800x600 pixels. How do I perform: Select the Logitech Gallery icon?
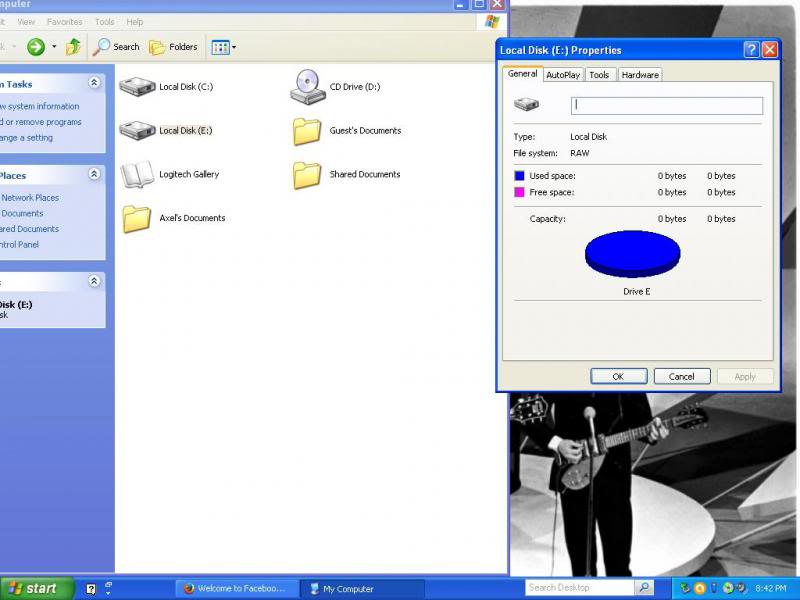(137, 174)
